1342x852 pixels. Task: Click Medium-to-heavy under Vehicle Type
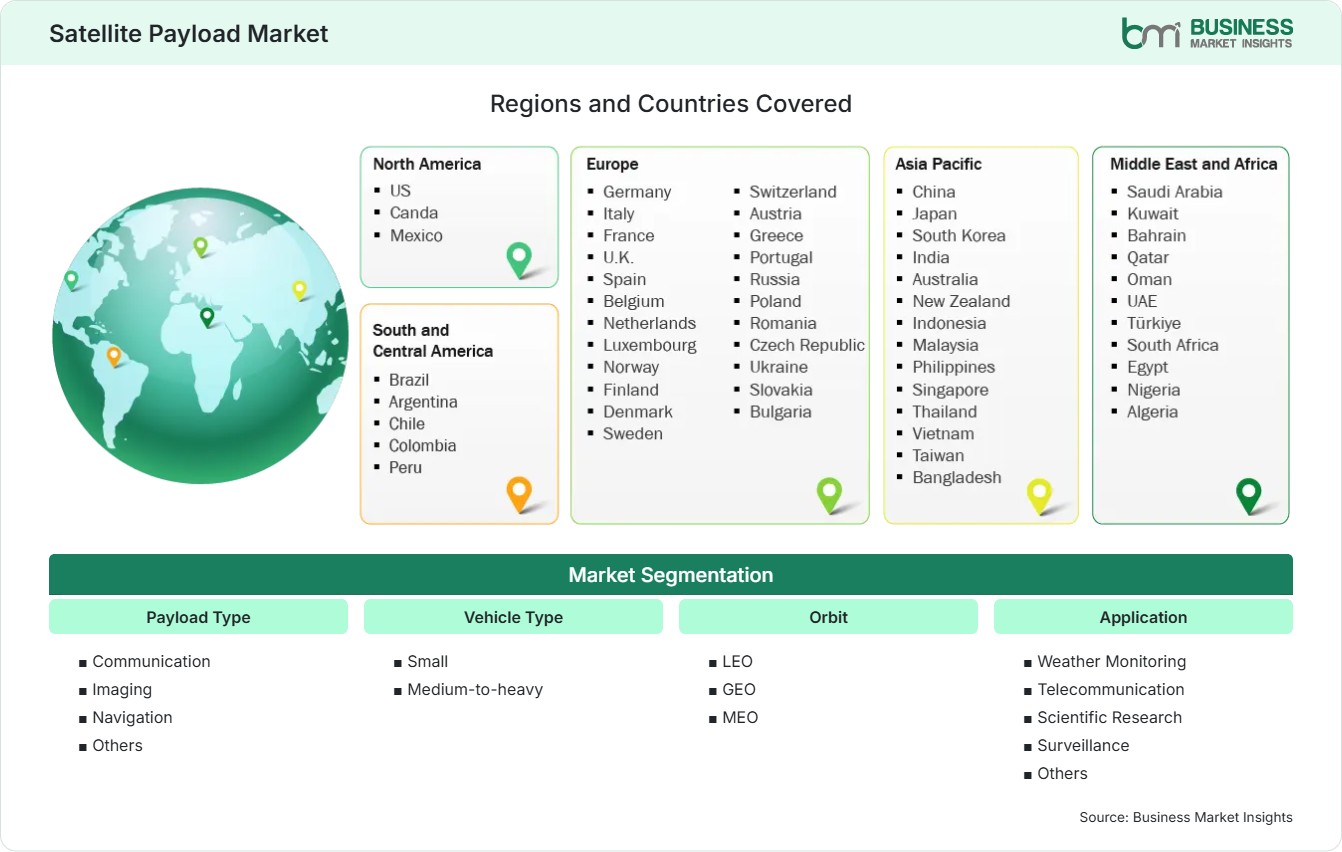click(x=475, y=689)
